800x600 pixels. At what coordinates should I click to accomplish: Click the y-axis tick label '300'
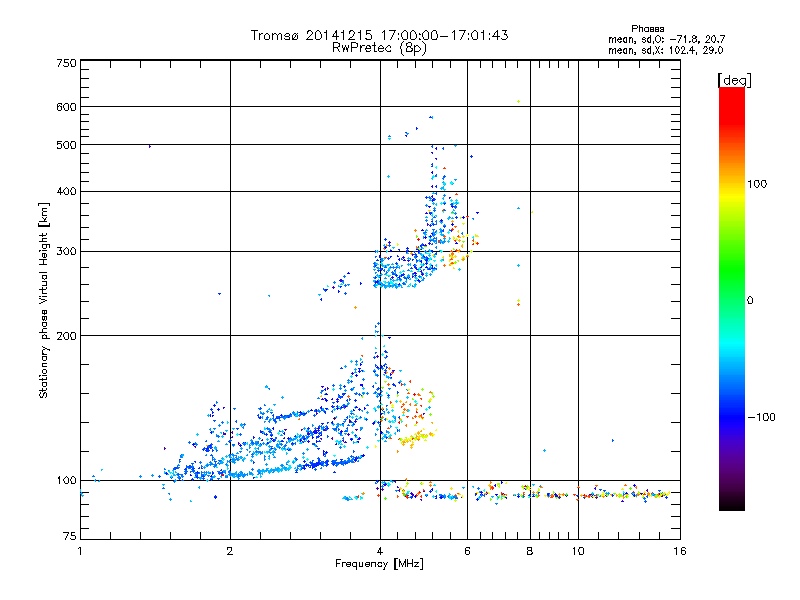click(x=66, y=252)
